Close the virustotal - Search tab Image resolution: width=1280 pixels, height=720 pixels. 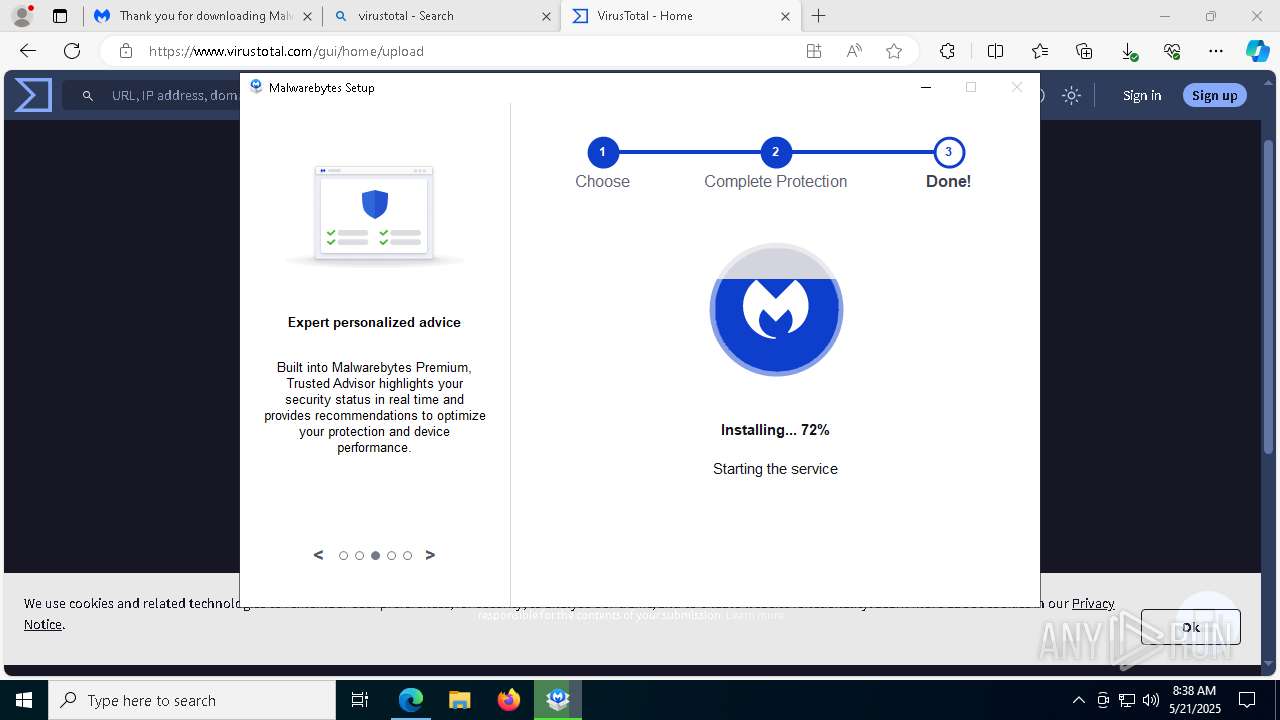coord(547,16)
